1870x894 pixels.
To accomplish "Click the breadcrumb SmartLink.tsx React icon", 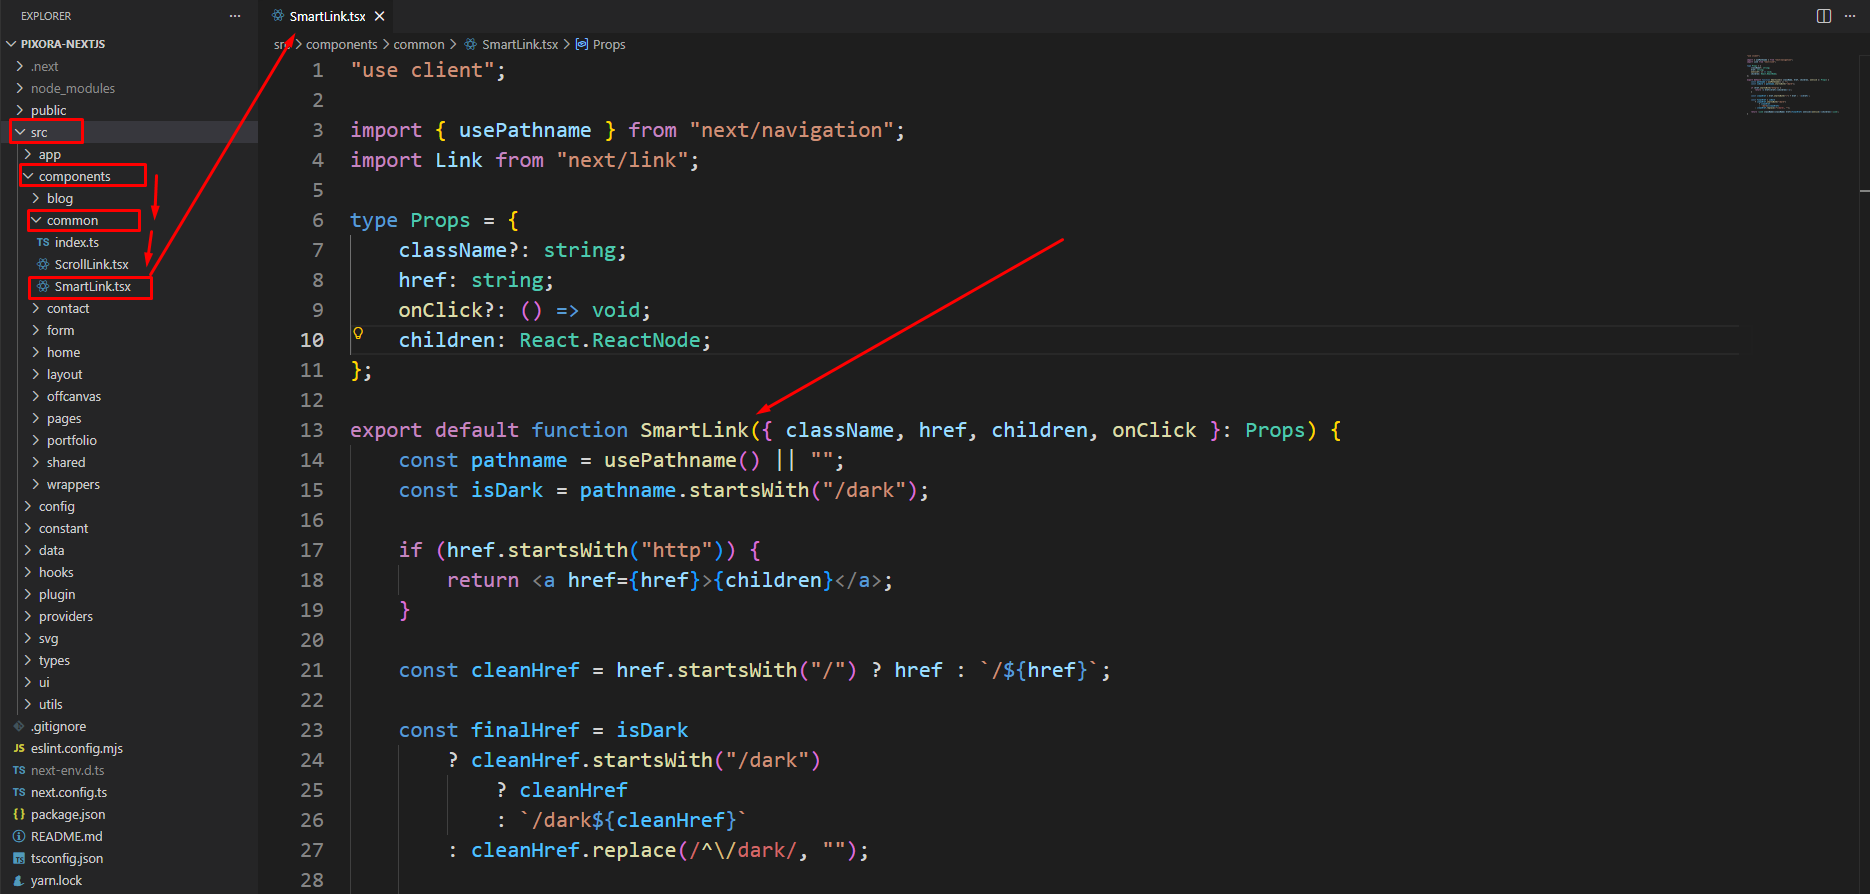I will (471, 44).
